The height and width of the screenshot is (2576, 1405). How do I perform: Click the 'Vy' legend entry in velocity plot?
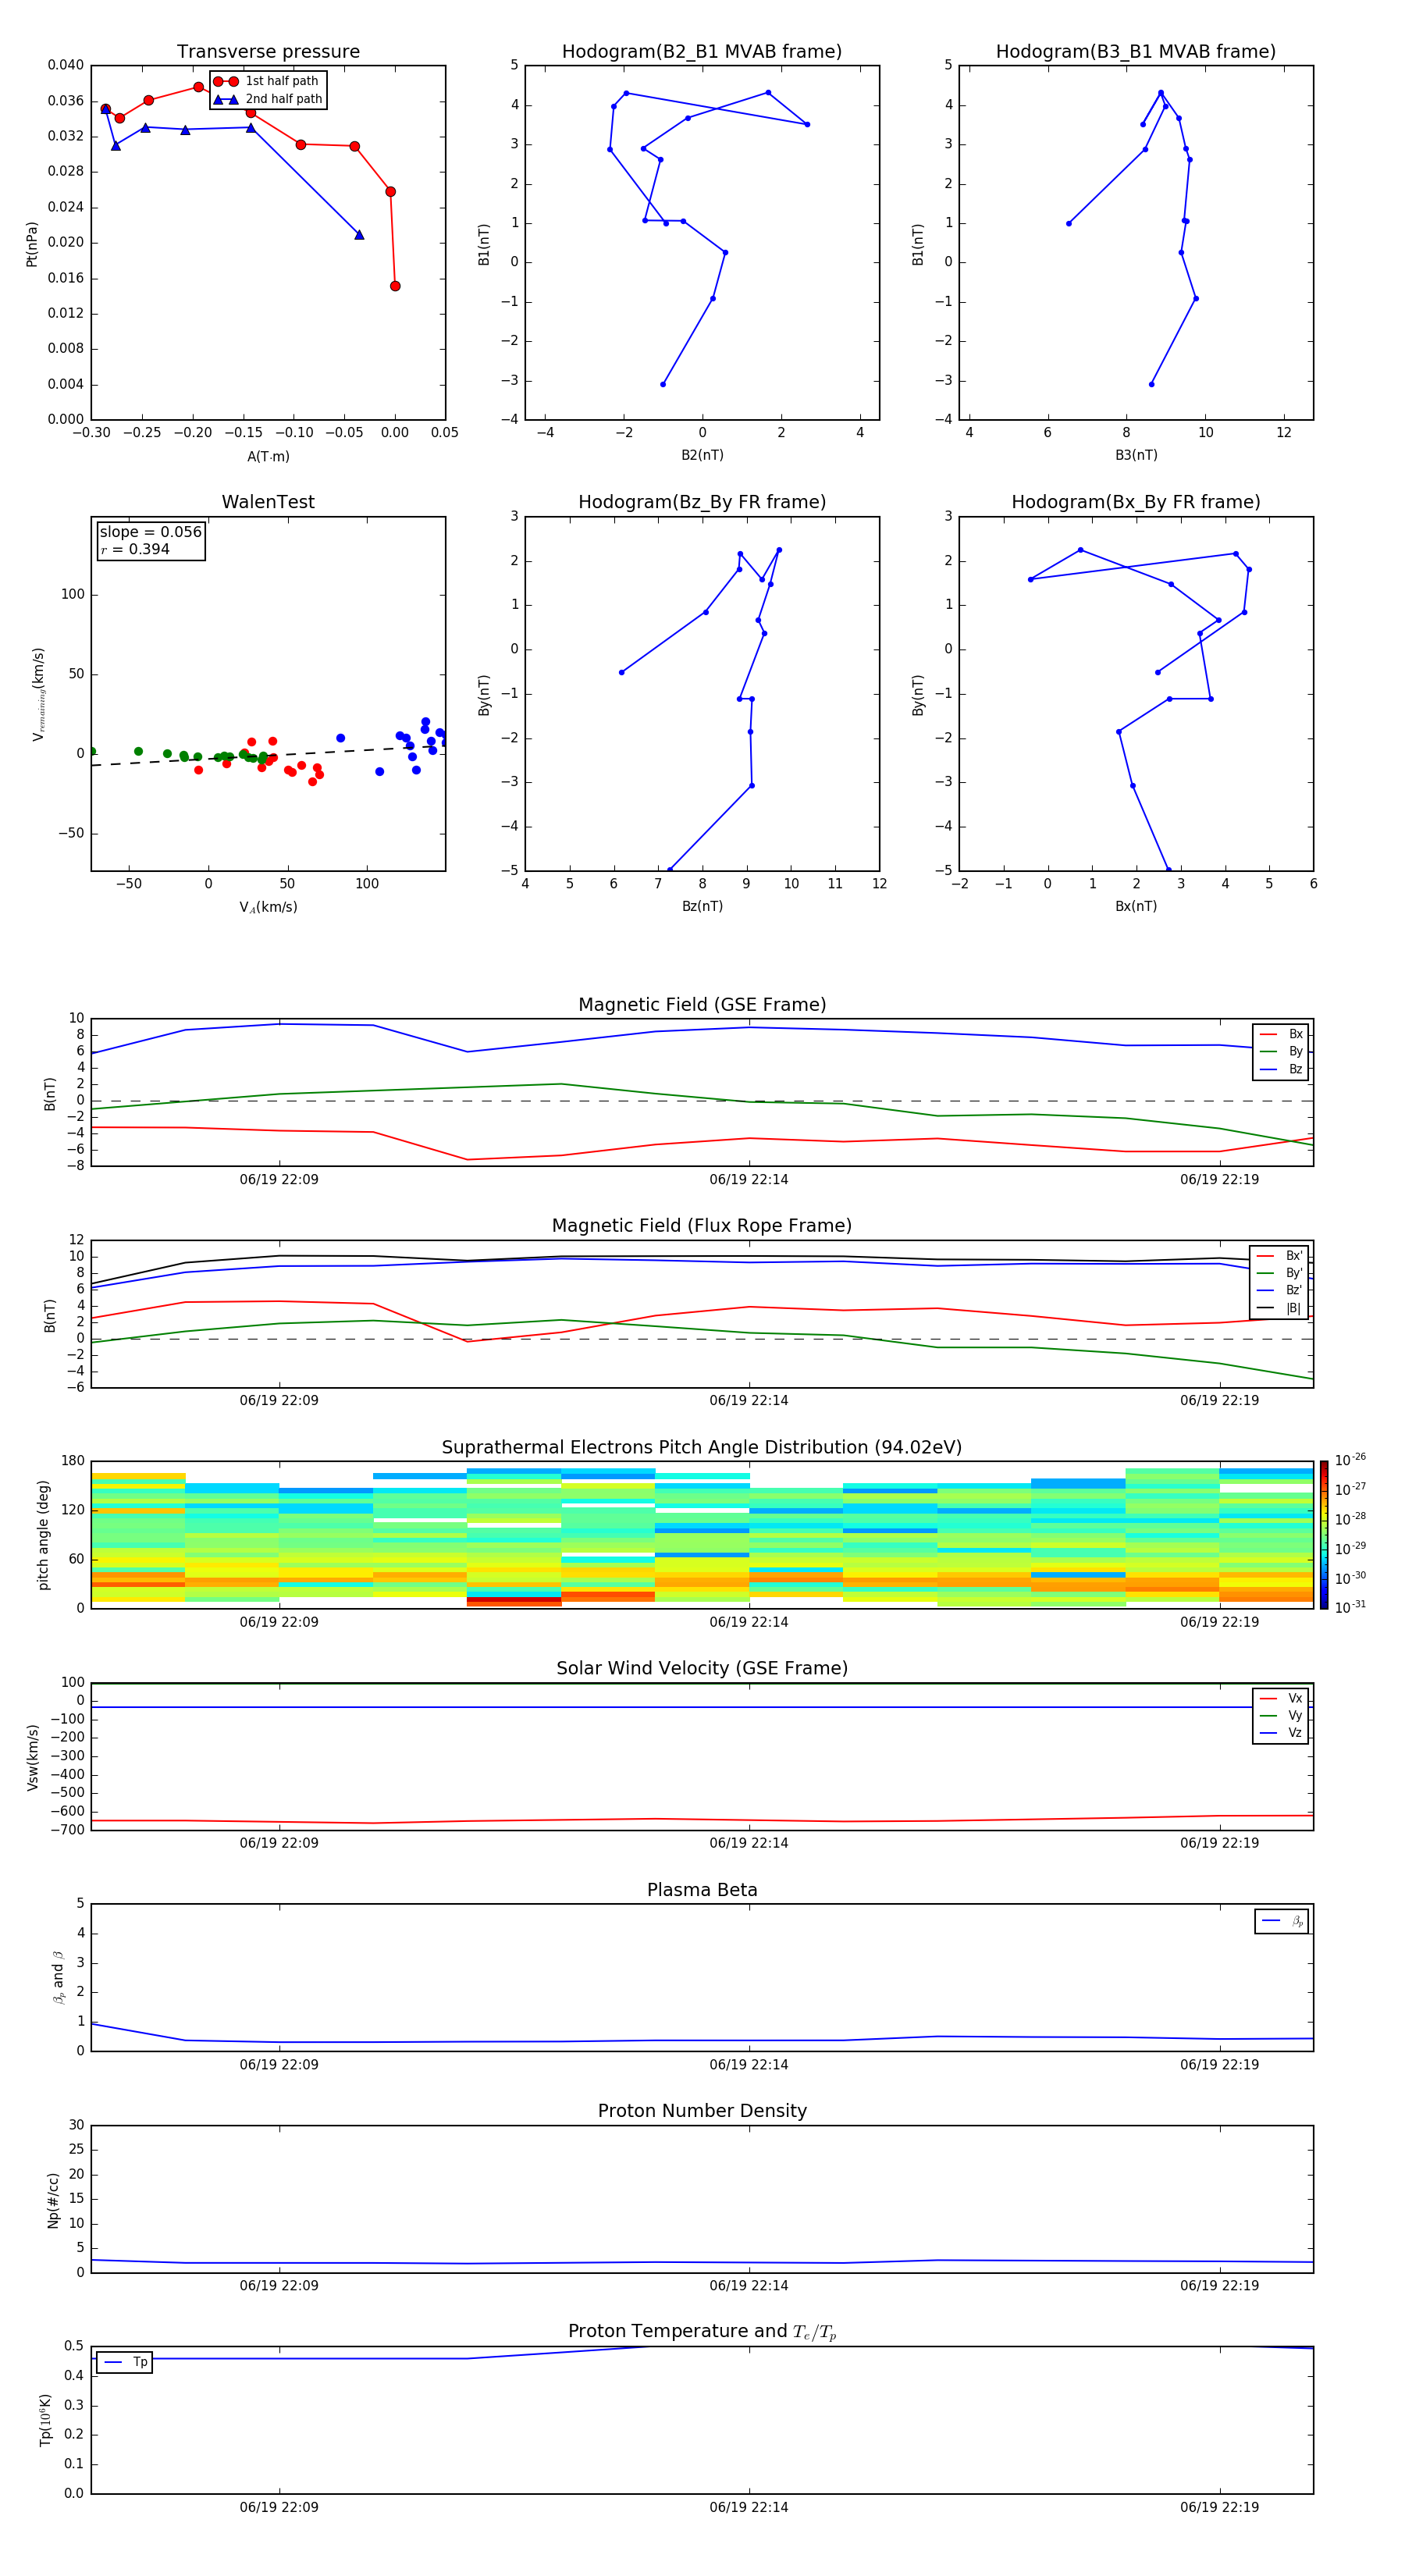1281,1716
